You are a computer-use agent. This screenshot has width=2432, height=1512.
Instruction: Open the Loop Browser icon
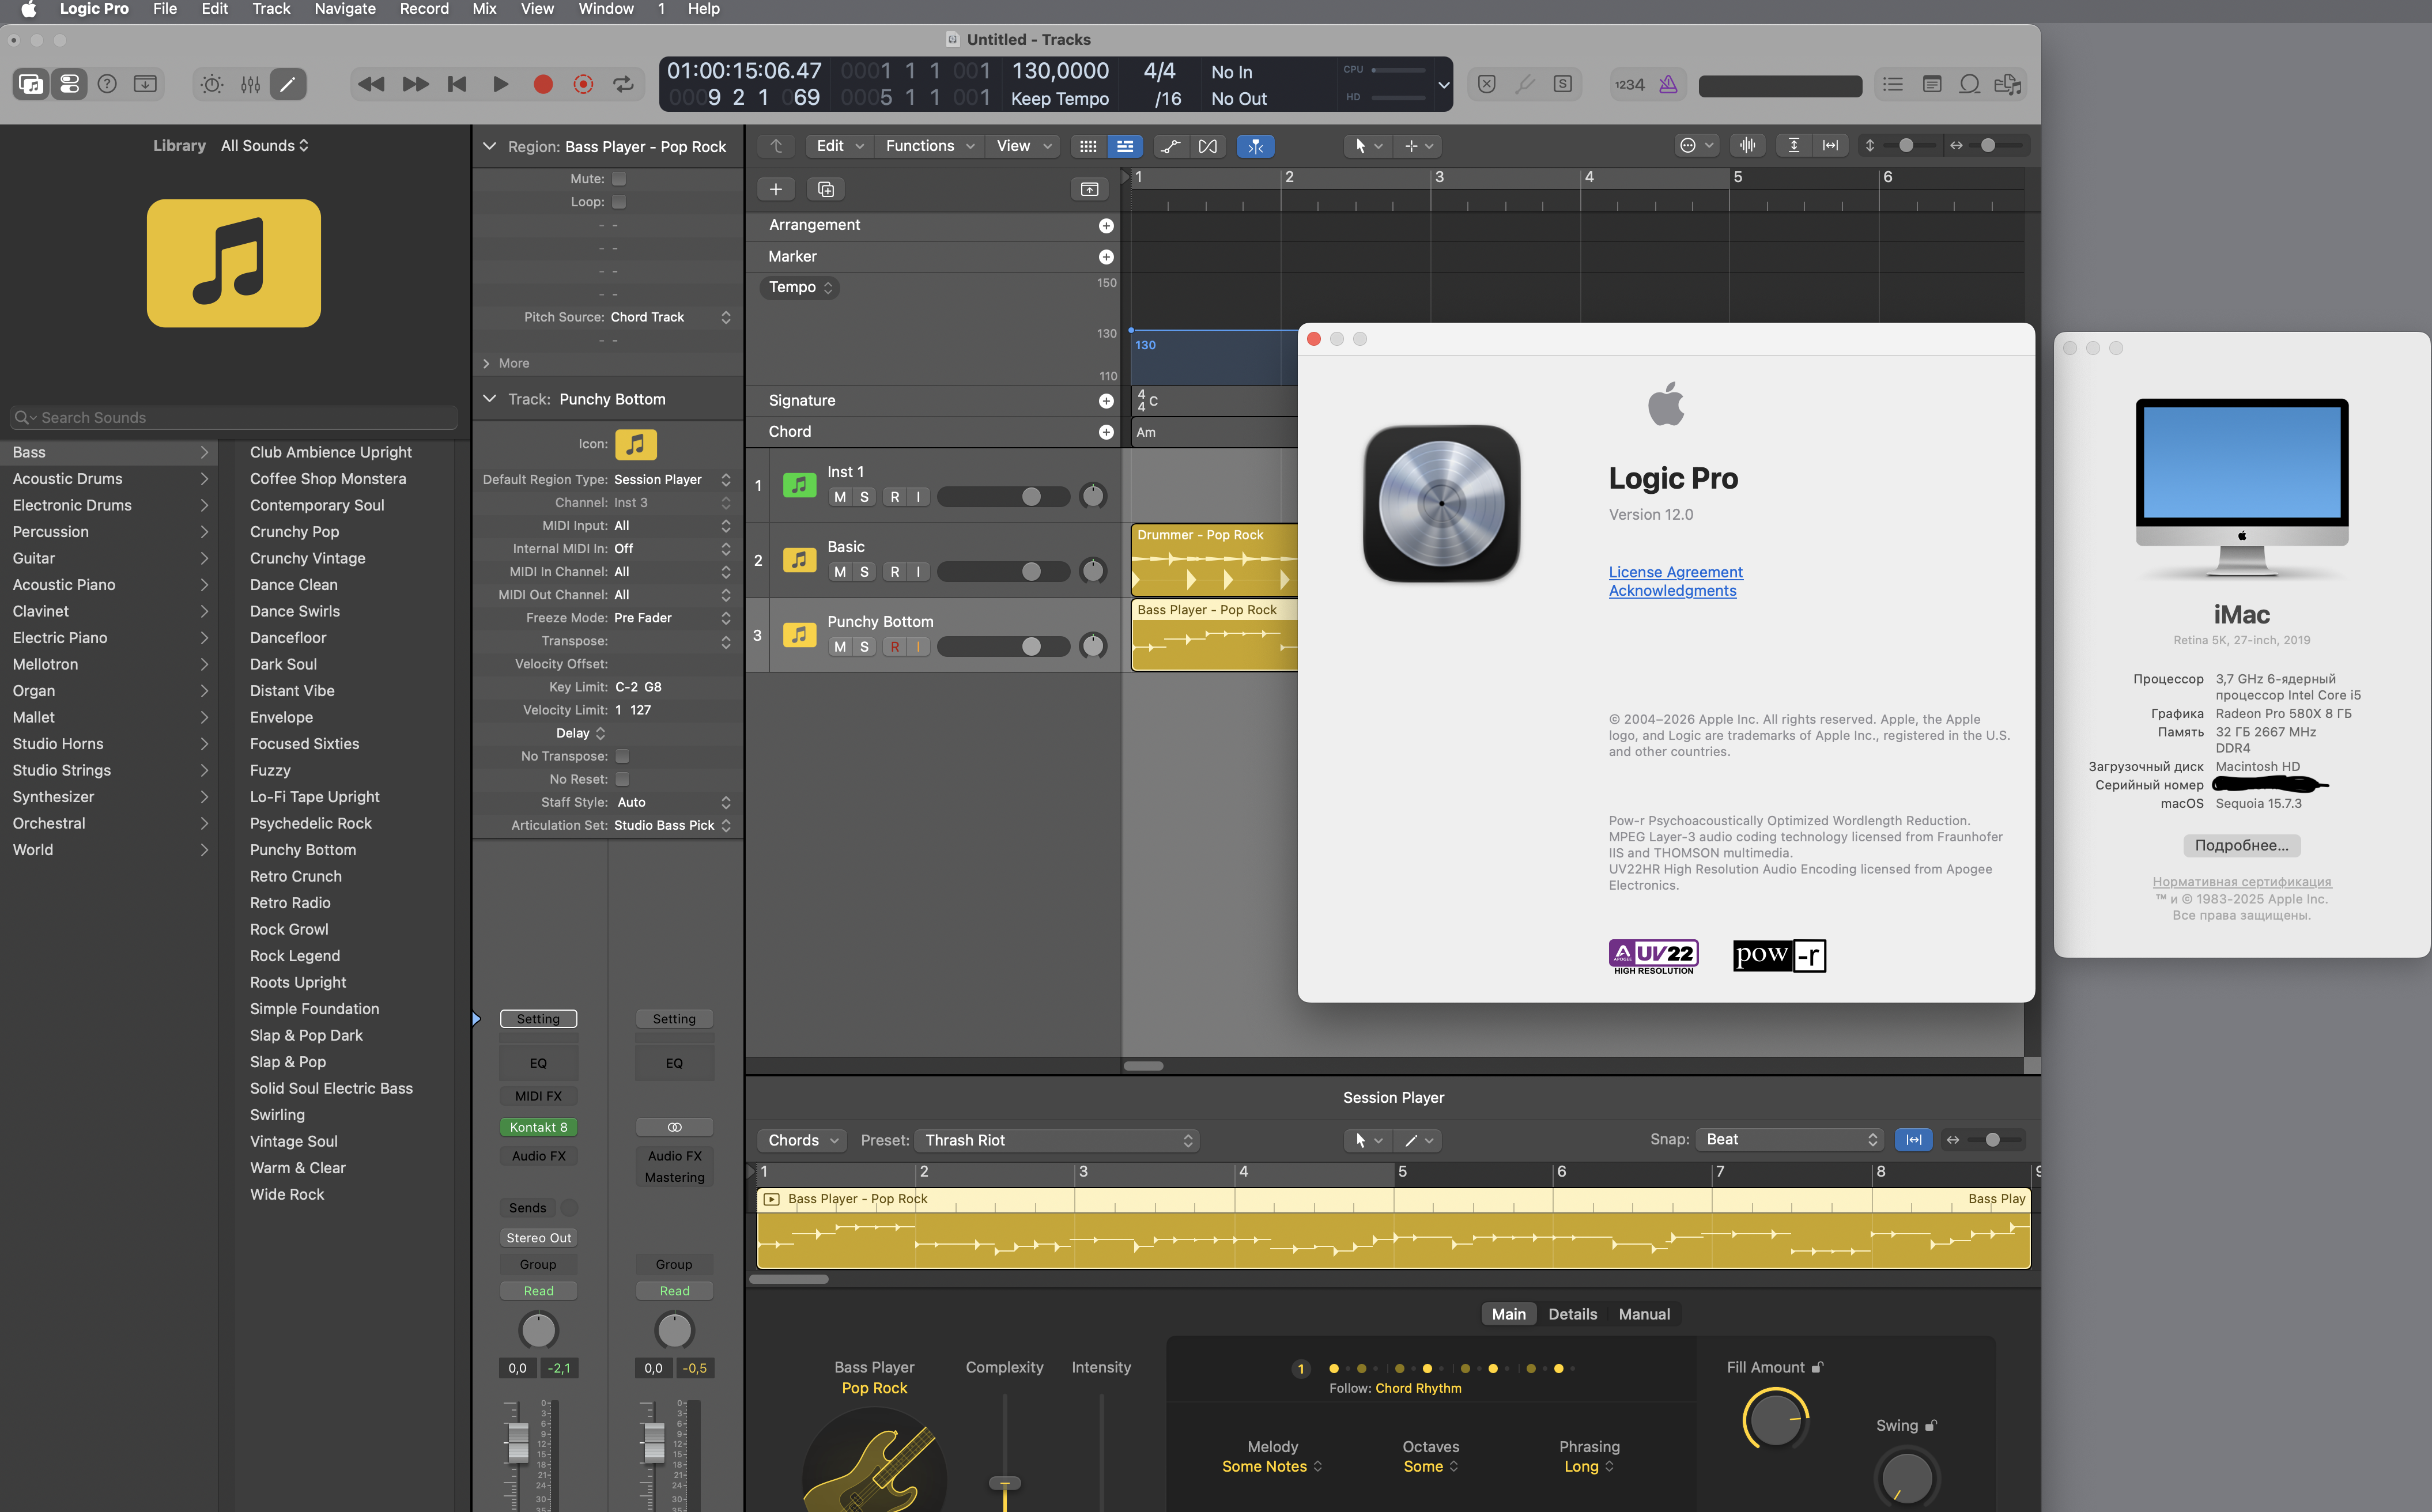point(1969,85)
